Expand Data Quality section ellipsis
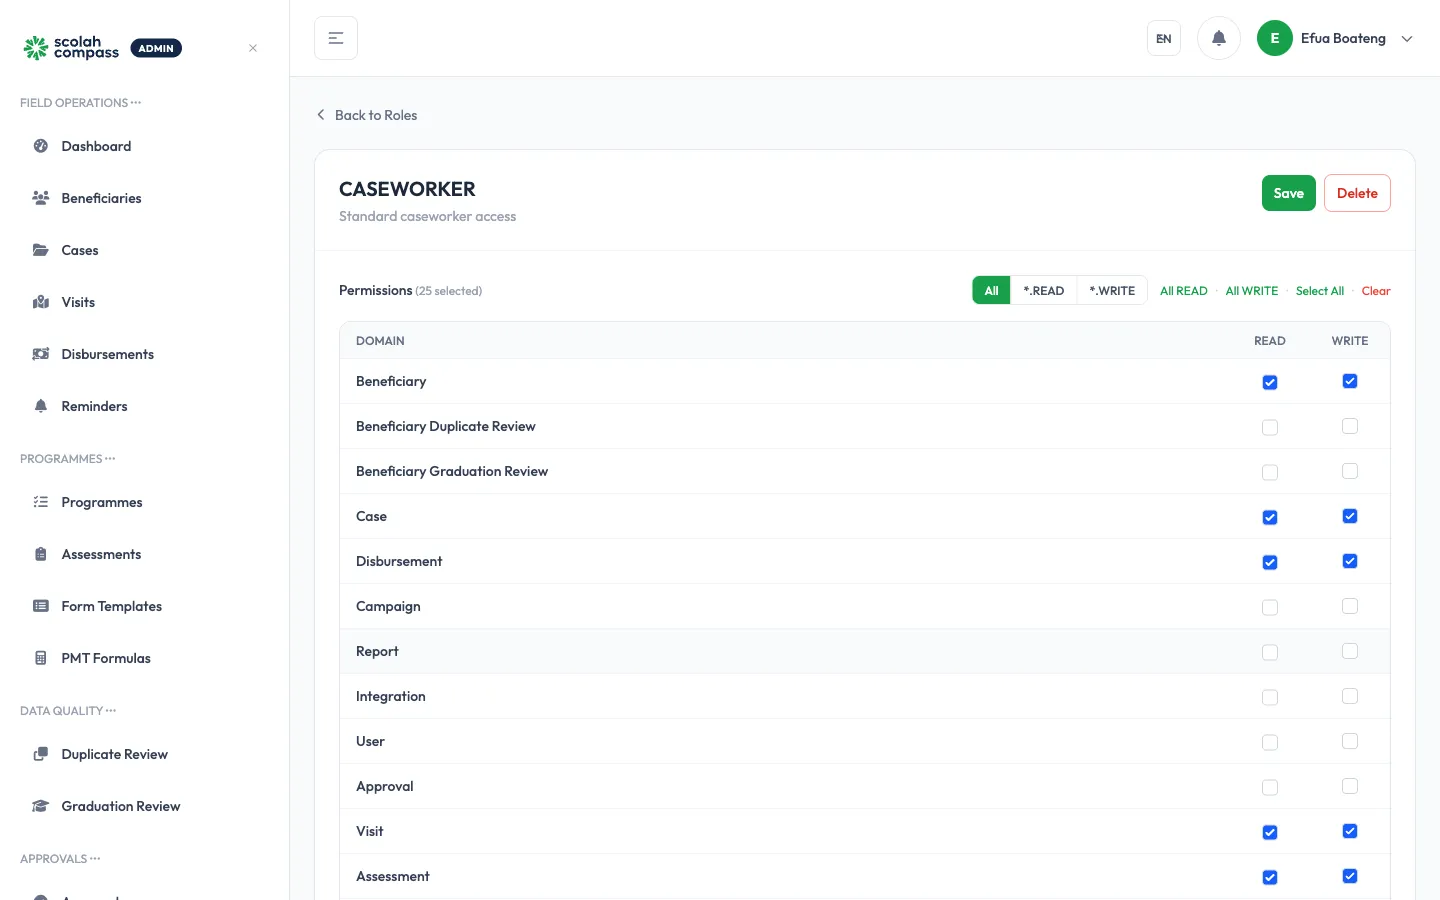The image size is (1440, 900). (111, 711)
